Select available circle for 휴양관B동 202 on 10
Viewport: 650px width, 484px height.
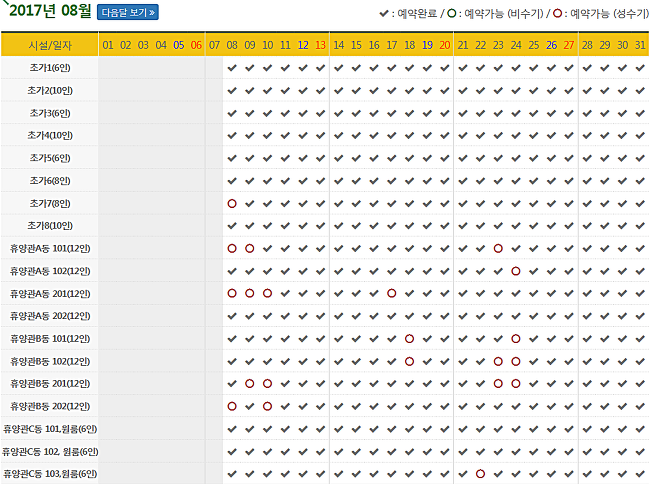pyautogui.click(x=267, y=406)
